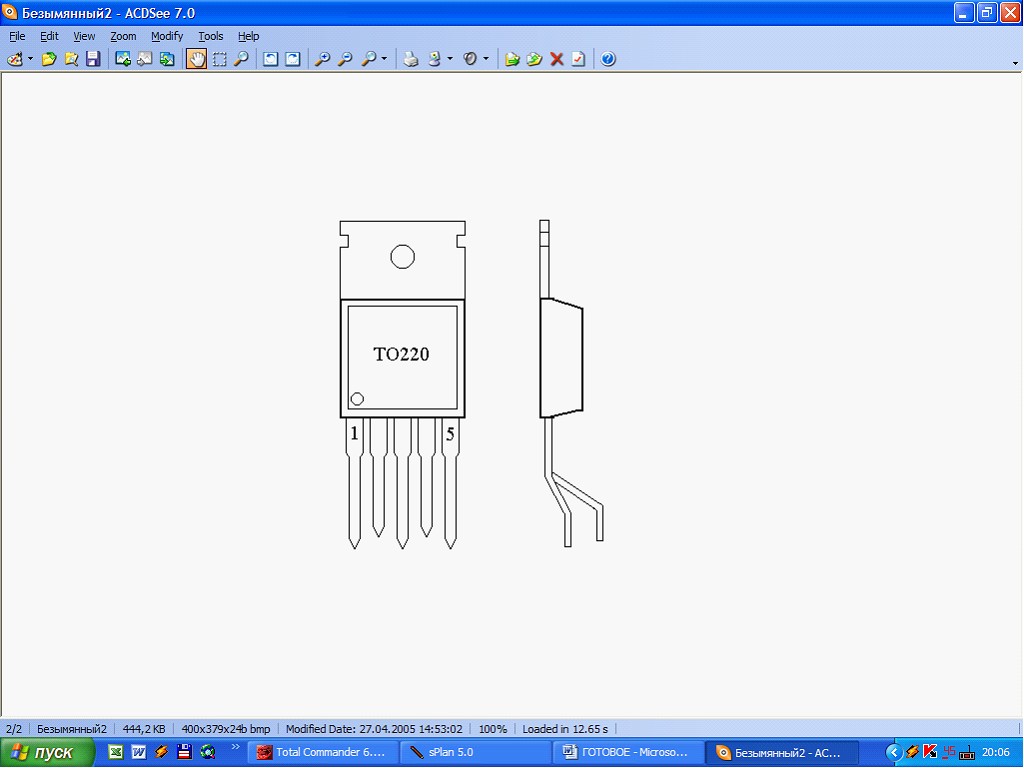Expand hidden system tray icons
Image resolution: width=1024 pixels, height=768 pixels.
click(894, 753)
